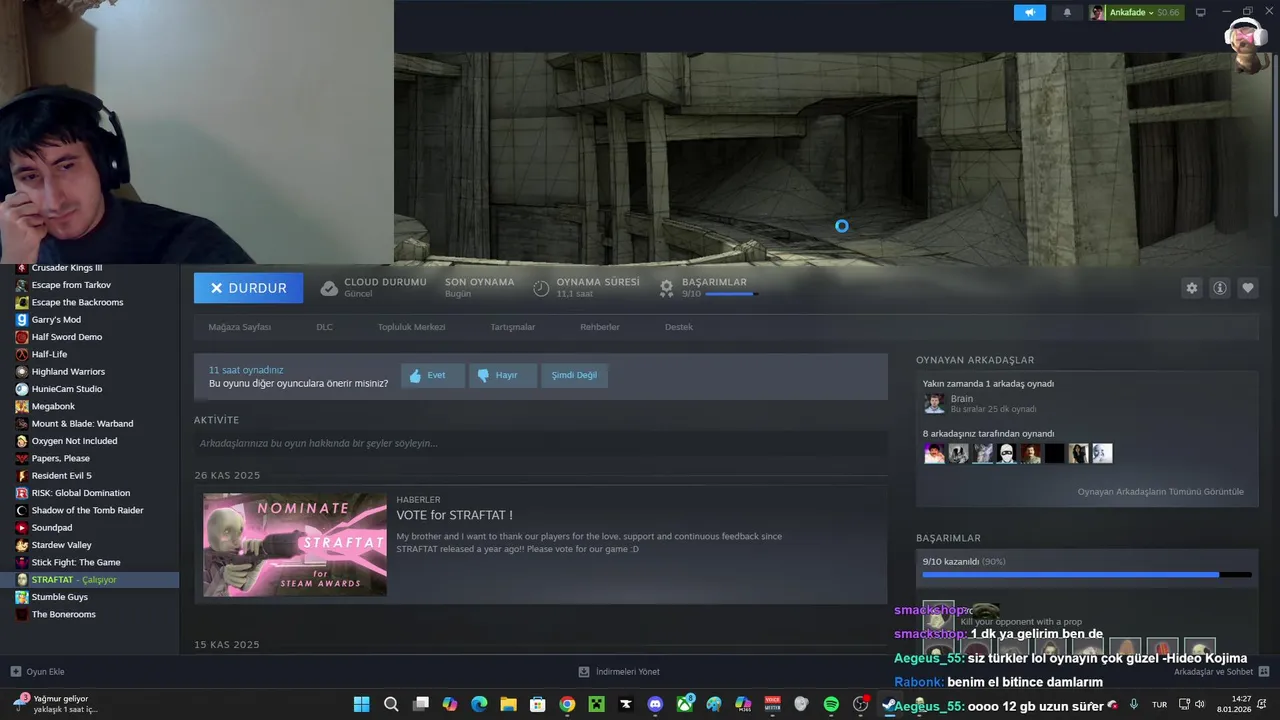Open File Explorer from the taskbar
Screen dimensions: 1280x720
pyautogui.click(x=508, y=704)
